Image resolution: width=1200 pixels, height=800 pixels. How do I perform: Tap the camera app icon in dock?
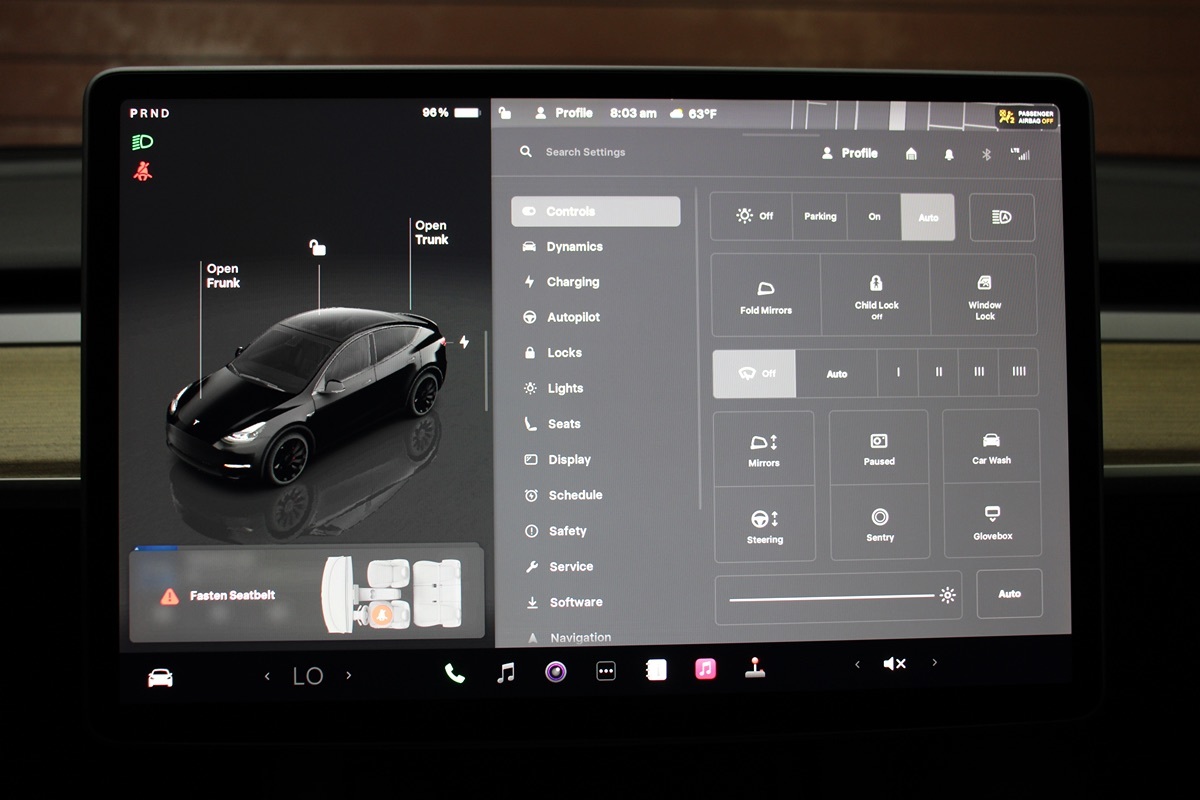point(556,672)
